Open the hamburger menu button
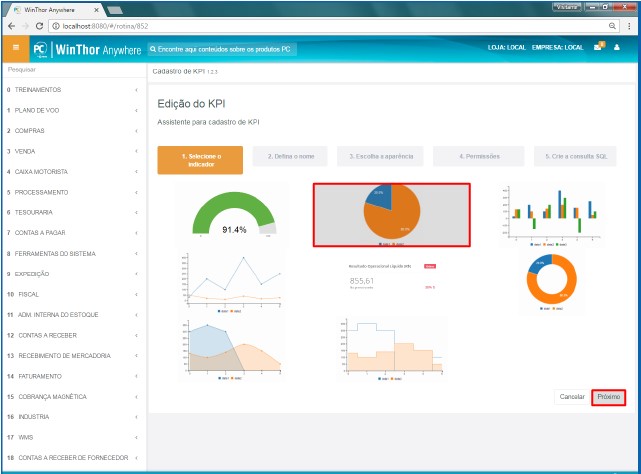The image size is (641, 474). click(x=16, y=48)
